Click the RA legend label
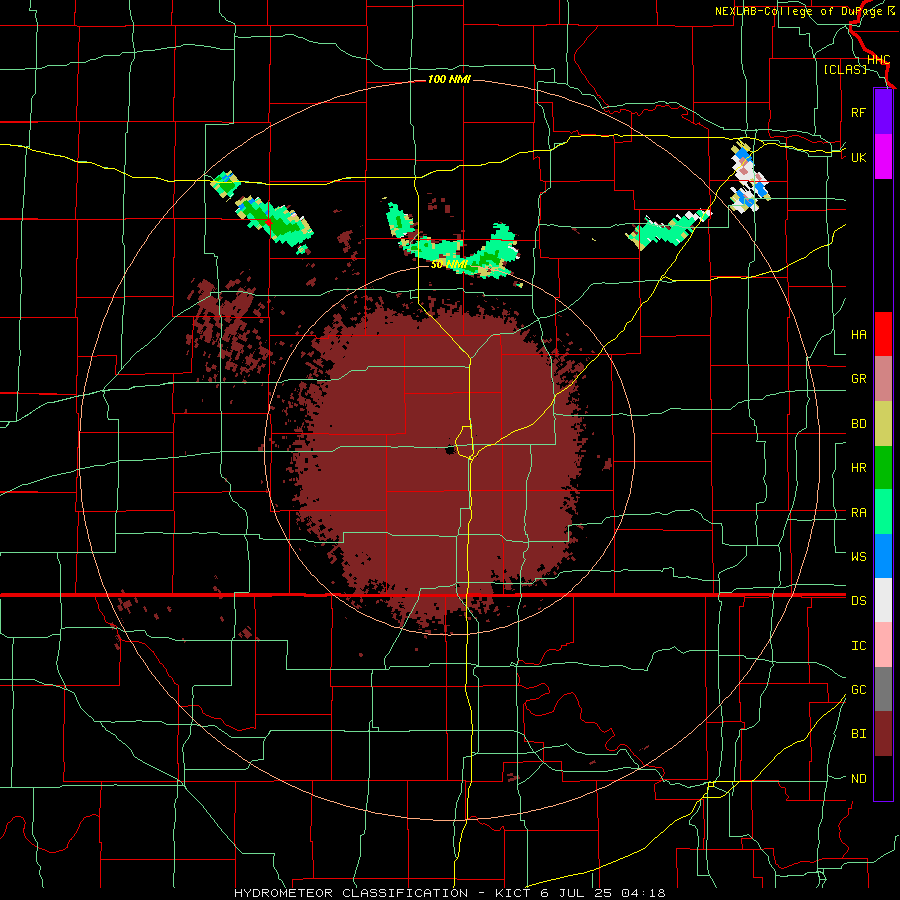The width and height of the screenshot is (900, 900). [858, 513]
